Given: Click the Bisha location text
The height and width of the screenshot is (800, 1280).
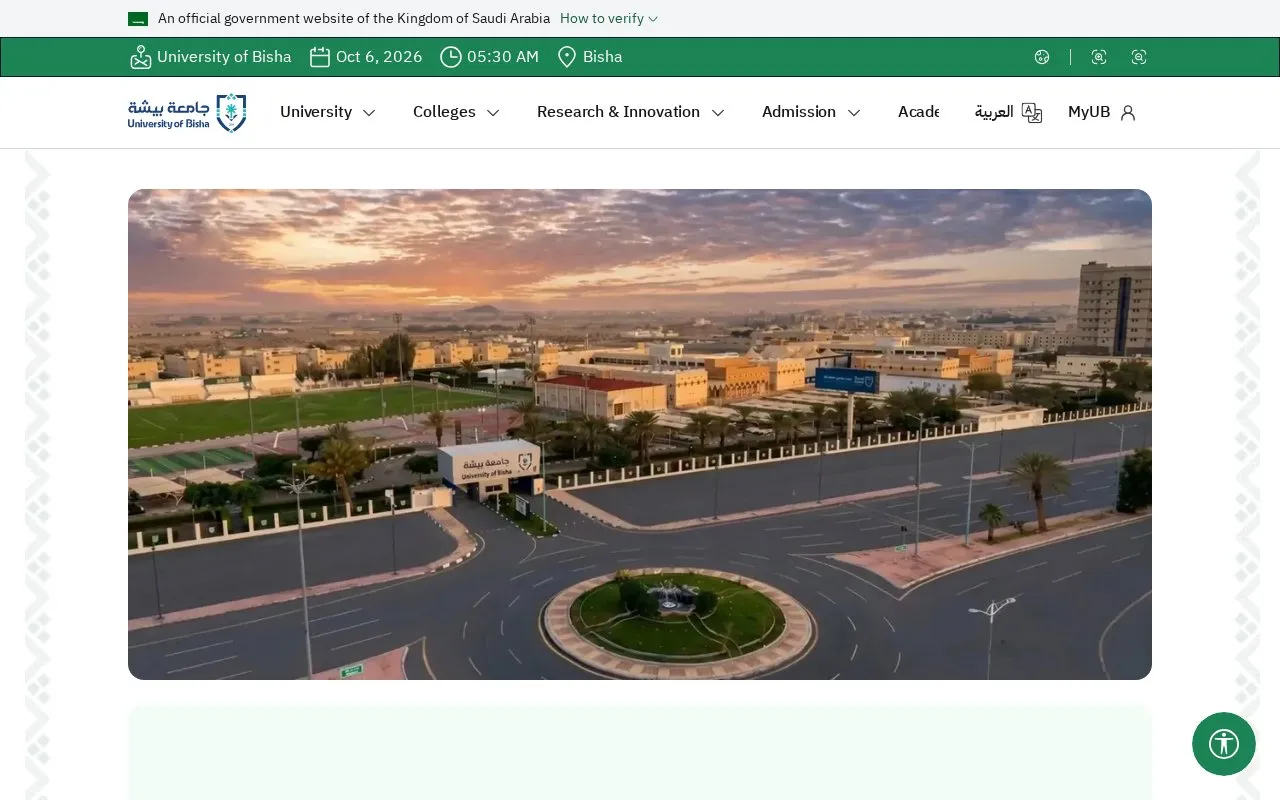Looking at the screenshot, I should 603,57.
